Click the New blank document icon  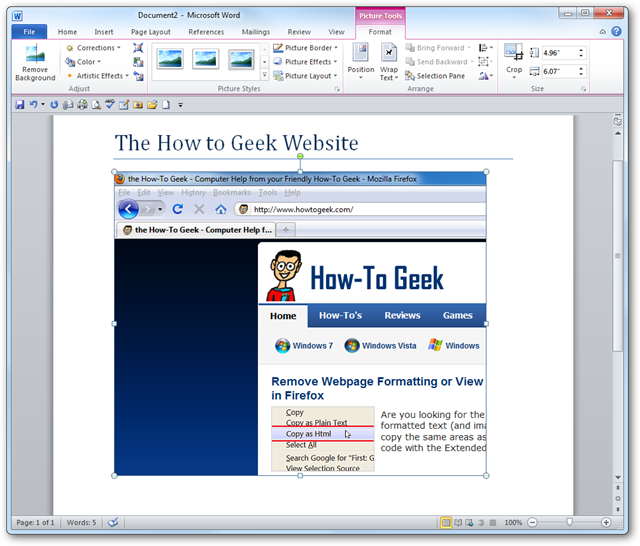pyautogui.click(x=166, y=105)
